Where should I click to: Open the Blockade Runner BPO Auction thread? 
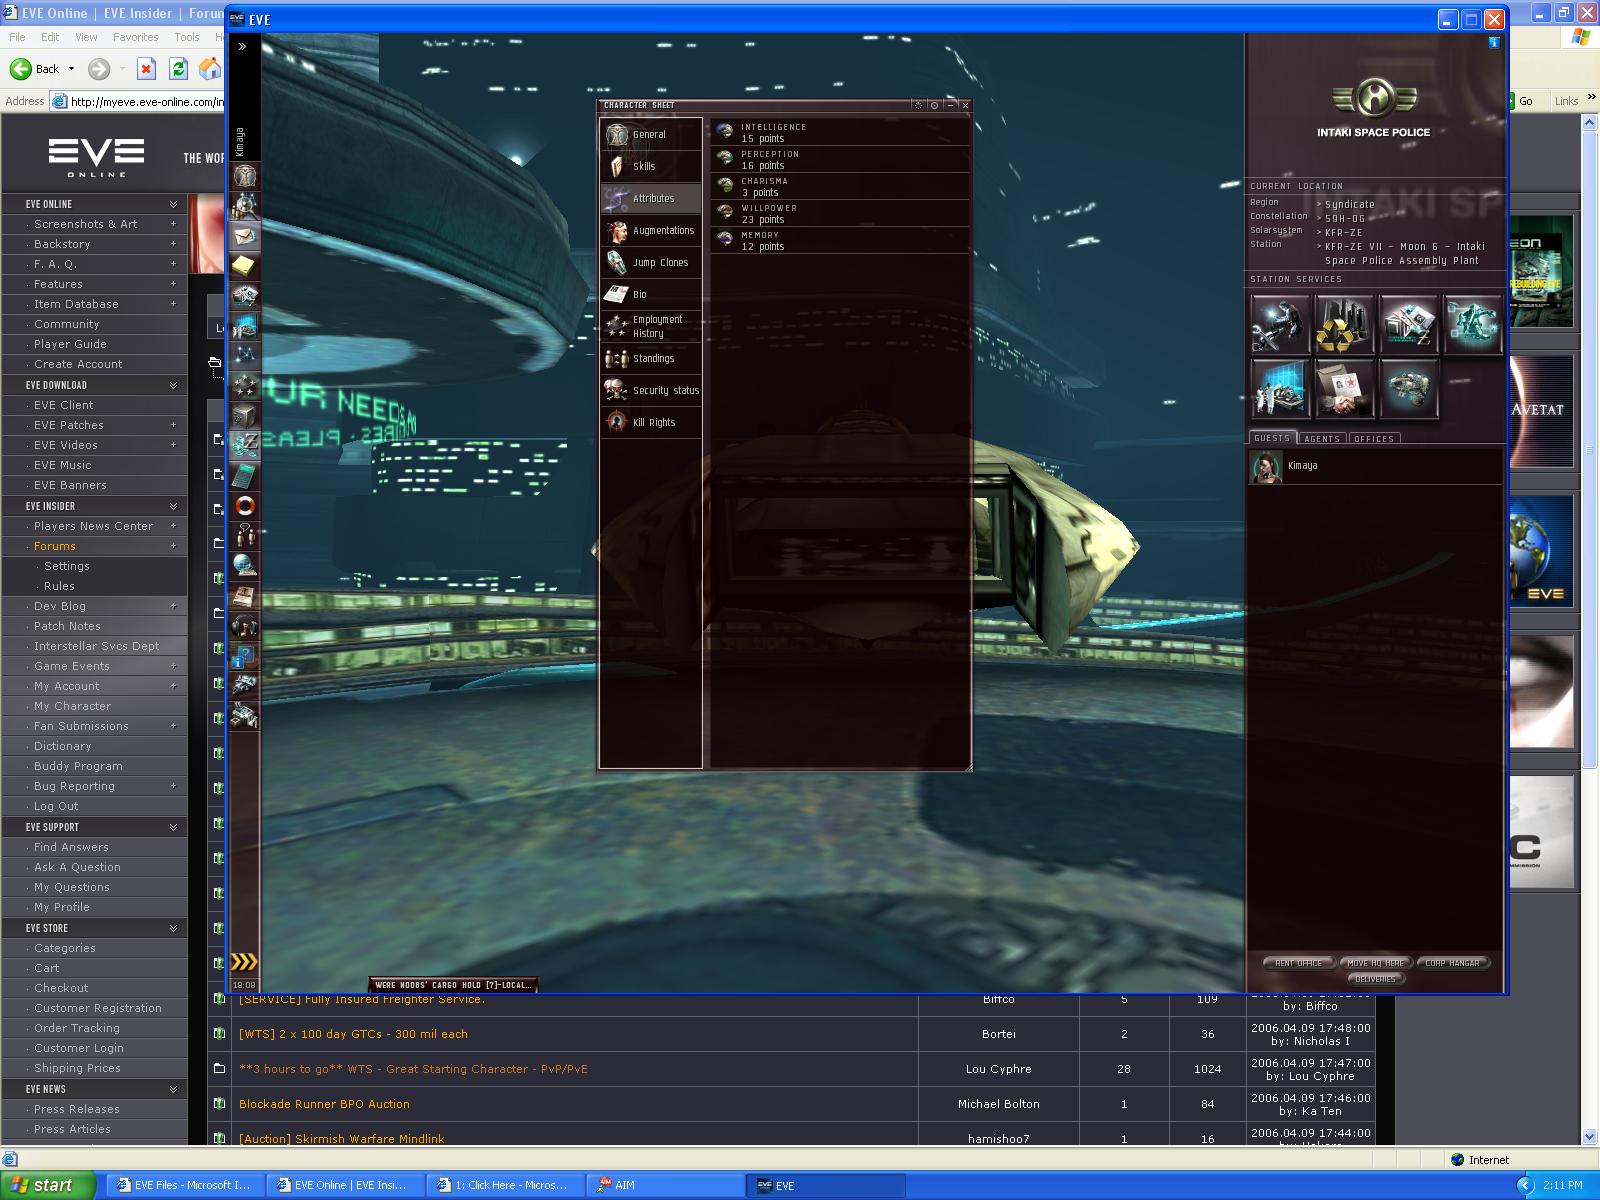(x=324, y=1104)
